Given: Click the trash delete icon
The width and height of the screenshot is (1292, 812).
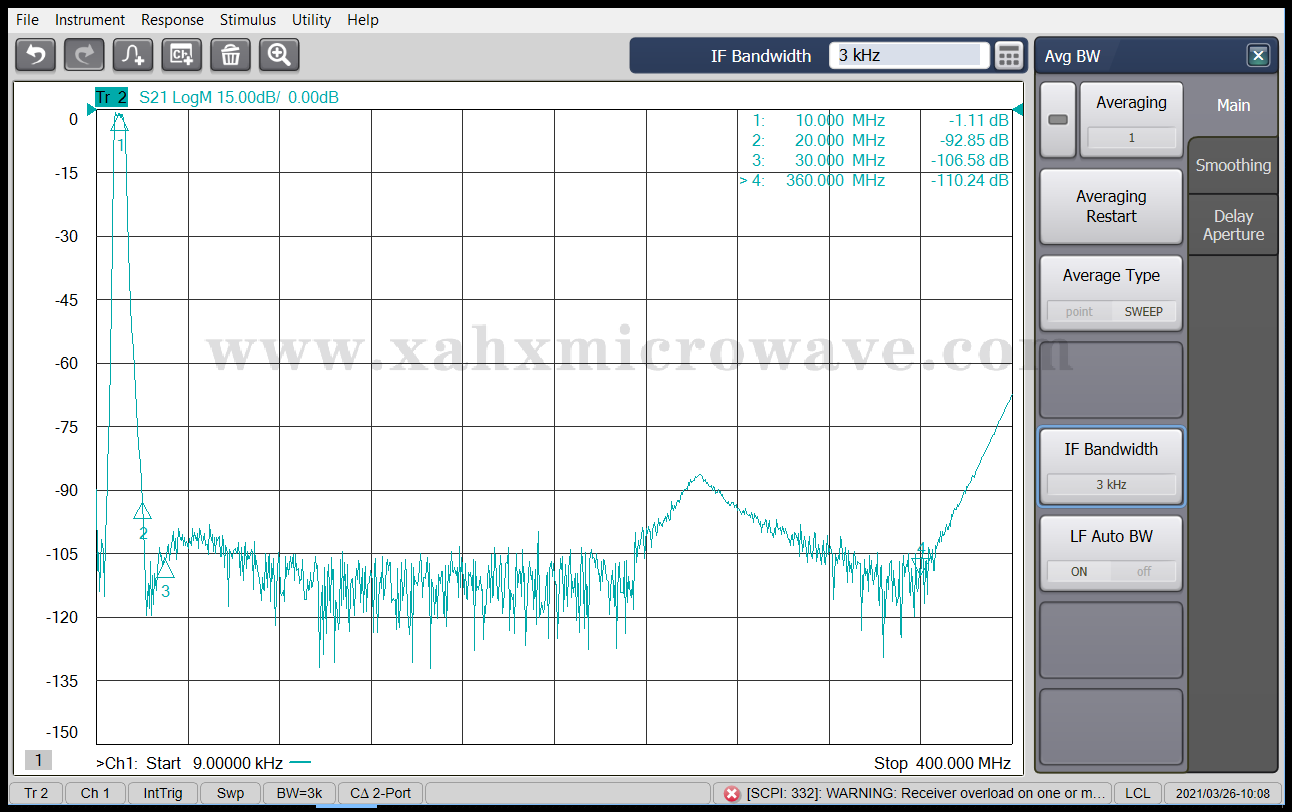Looking at the screenshot, I should [x=230, y=54].
